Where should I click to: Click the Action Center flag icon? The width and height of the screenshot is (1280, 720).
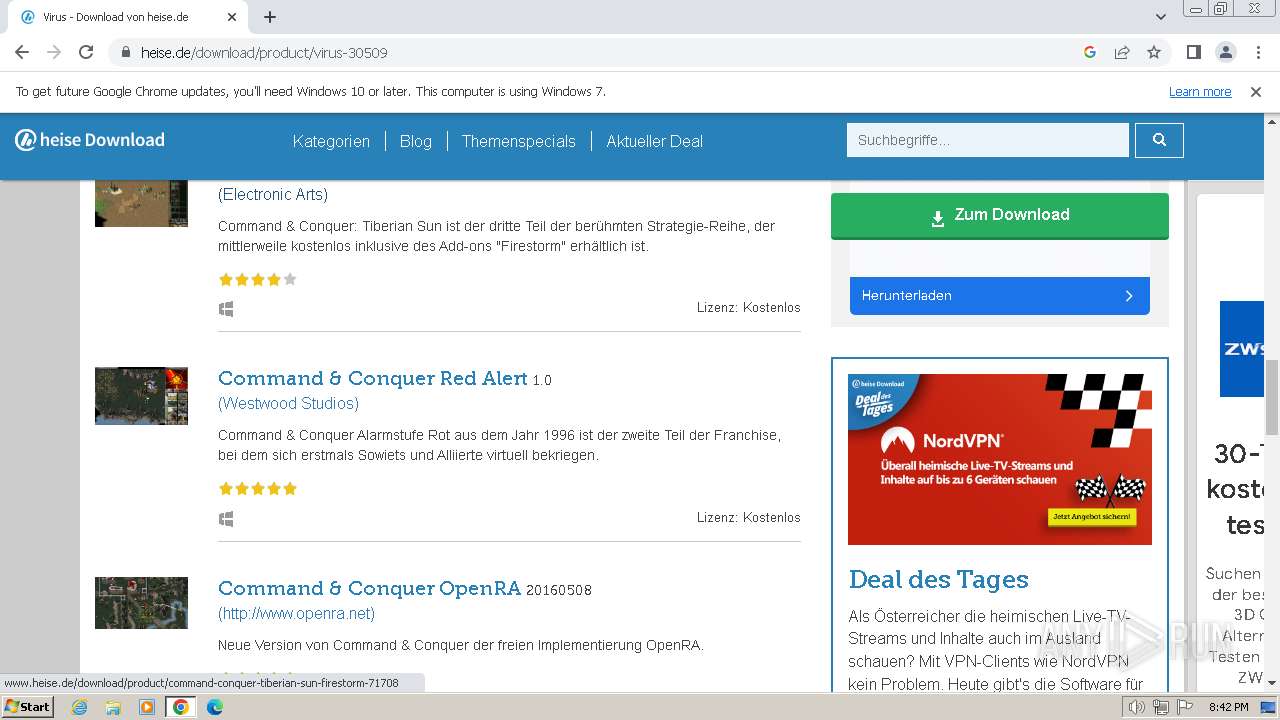pyautogui.click(x=1185, y=707)
